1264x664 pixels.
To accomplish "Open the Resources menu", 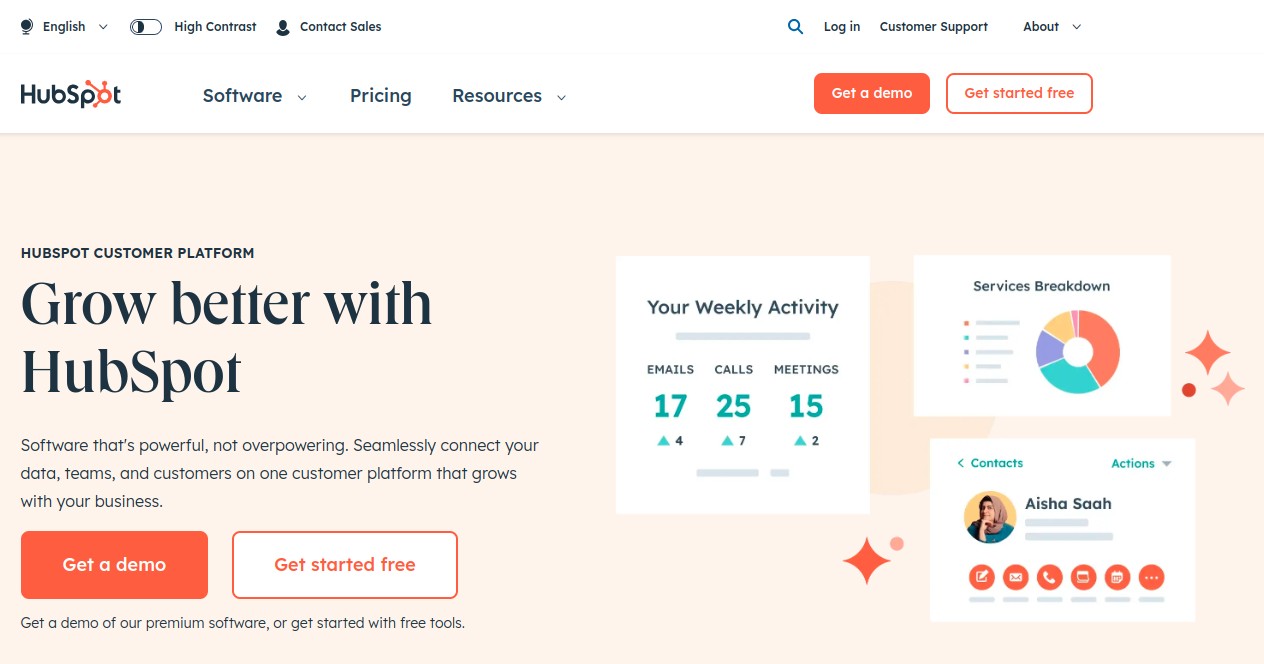I will point(509,96).
